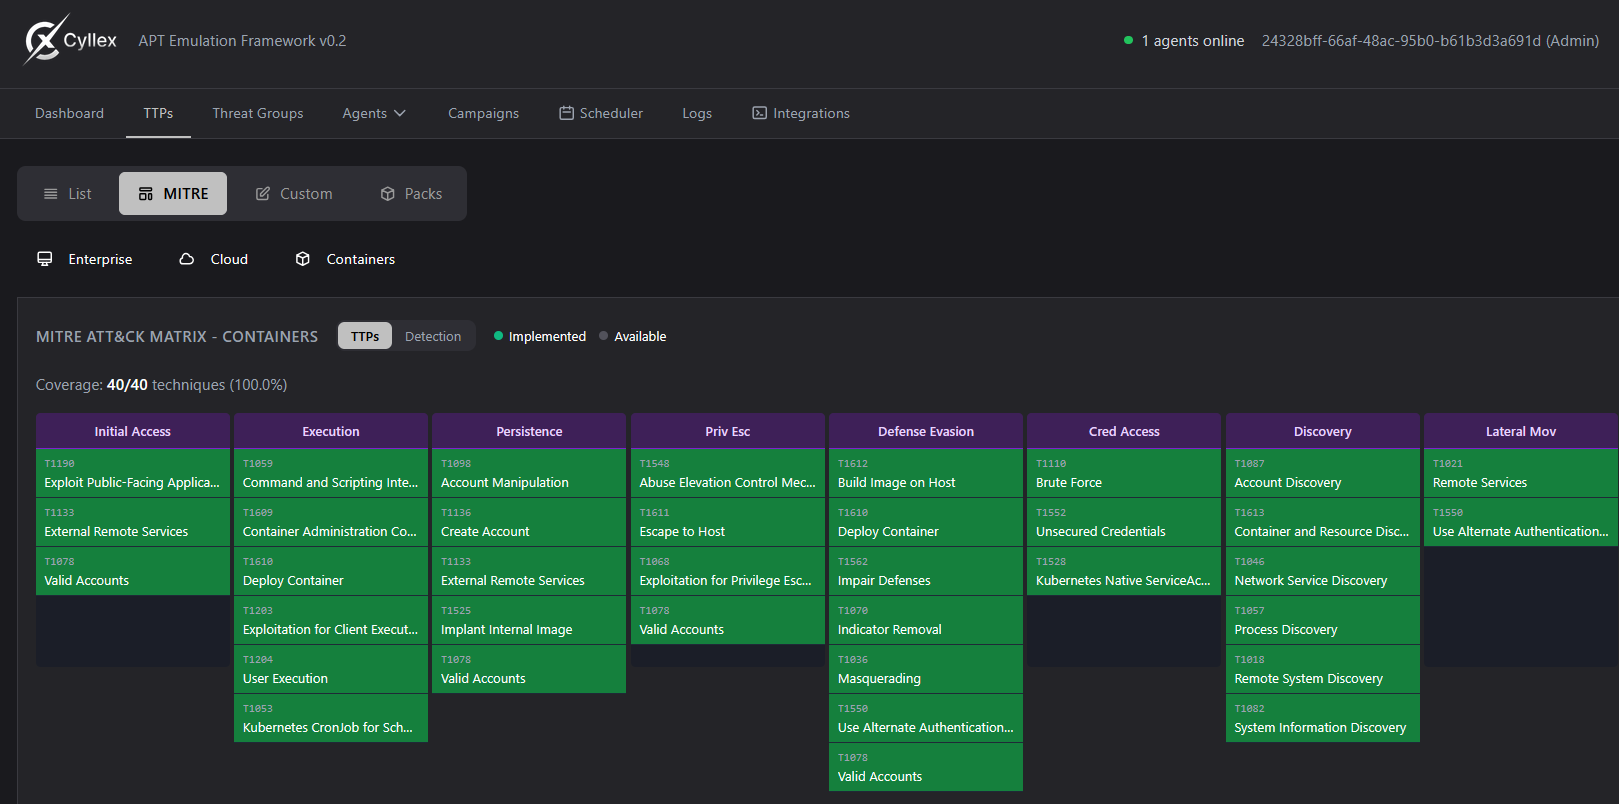Open T1036 Masquerading cell

point(926,669)
